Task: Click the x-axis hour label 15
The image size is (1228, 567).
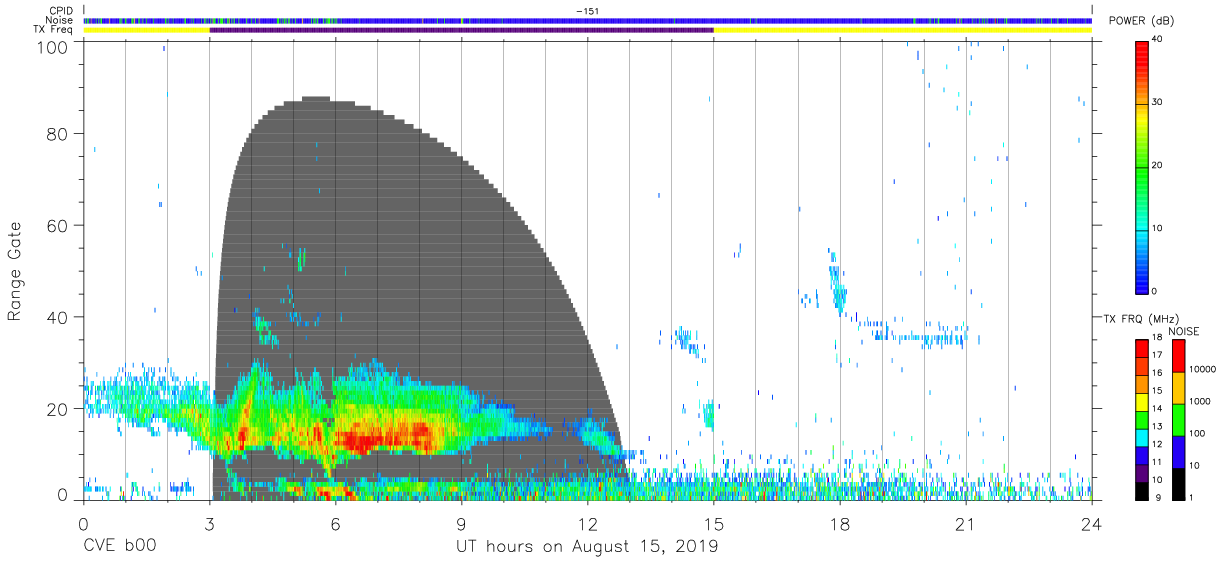Action: pos(713,524)
